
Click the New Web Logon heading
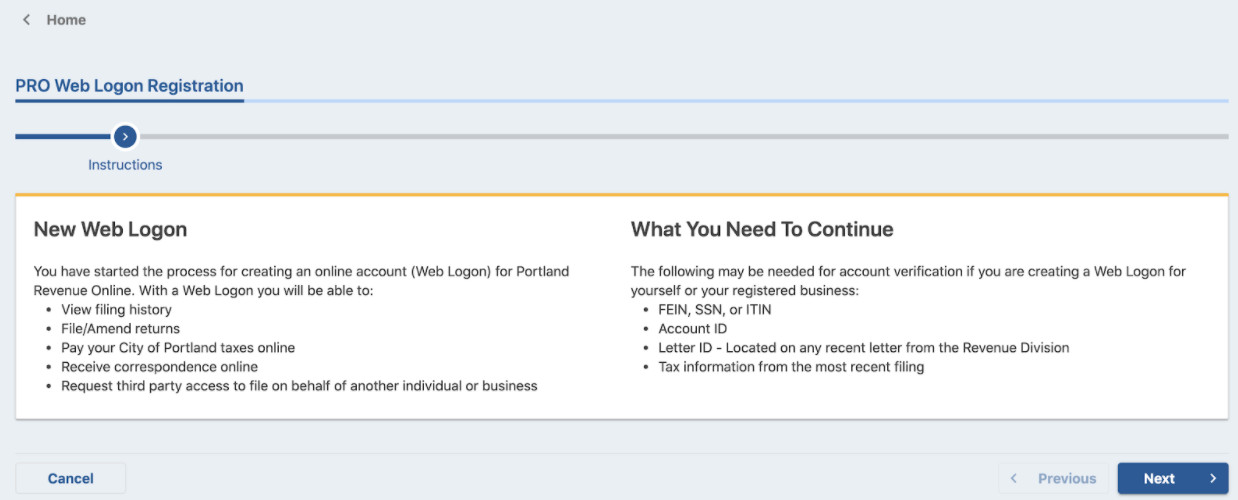click(110, 230)
